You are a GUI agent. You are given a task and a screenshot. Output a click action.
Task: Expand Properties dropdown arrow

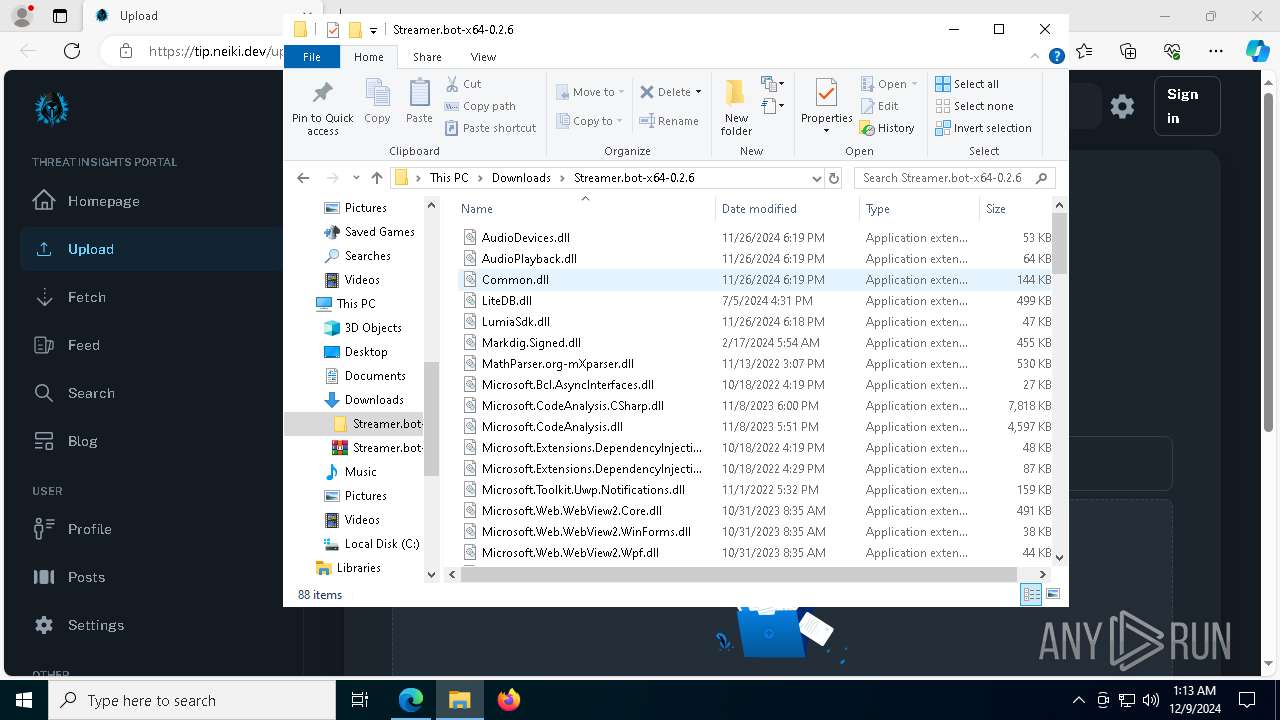point(826,131)
